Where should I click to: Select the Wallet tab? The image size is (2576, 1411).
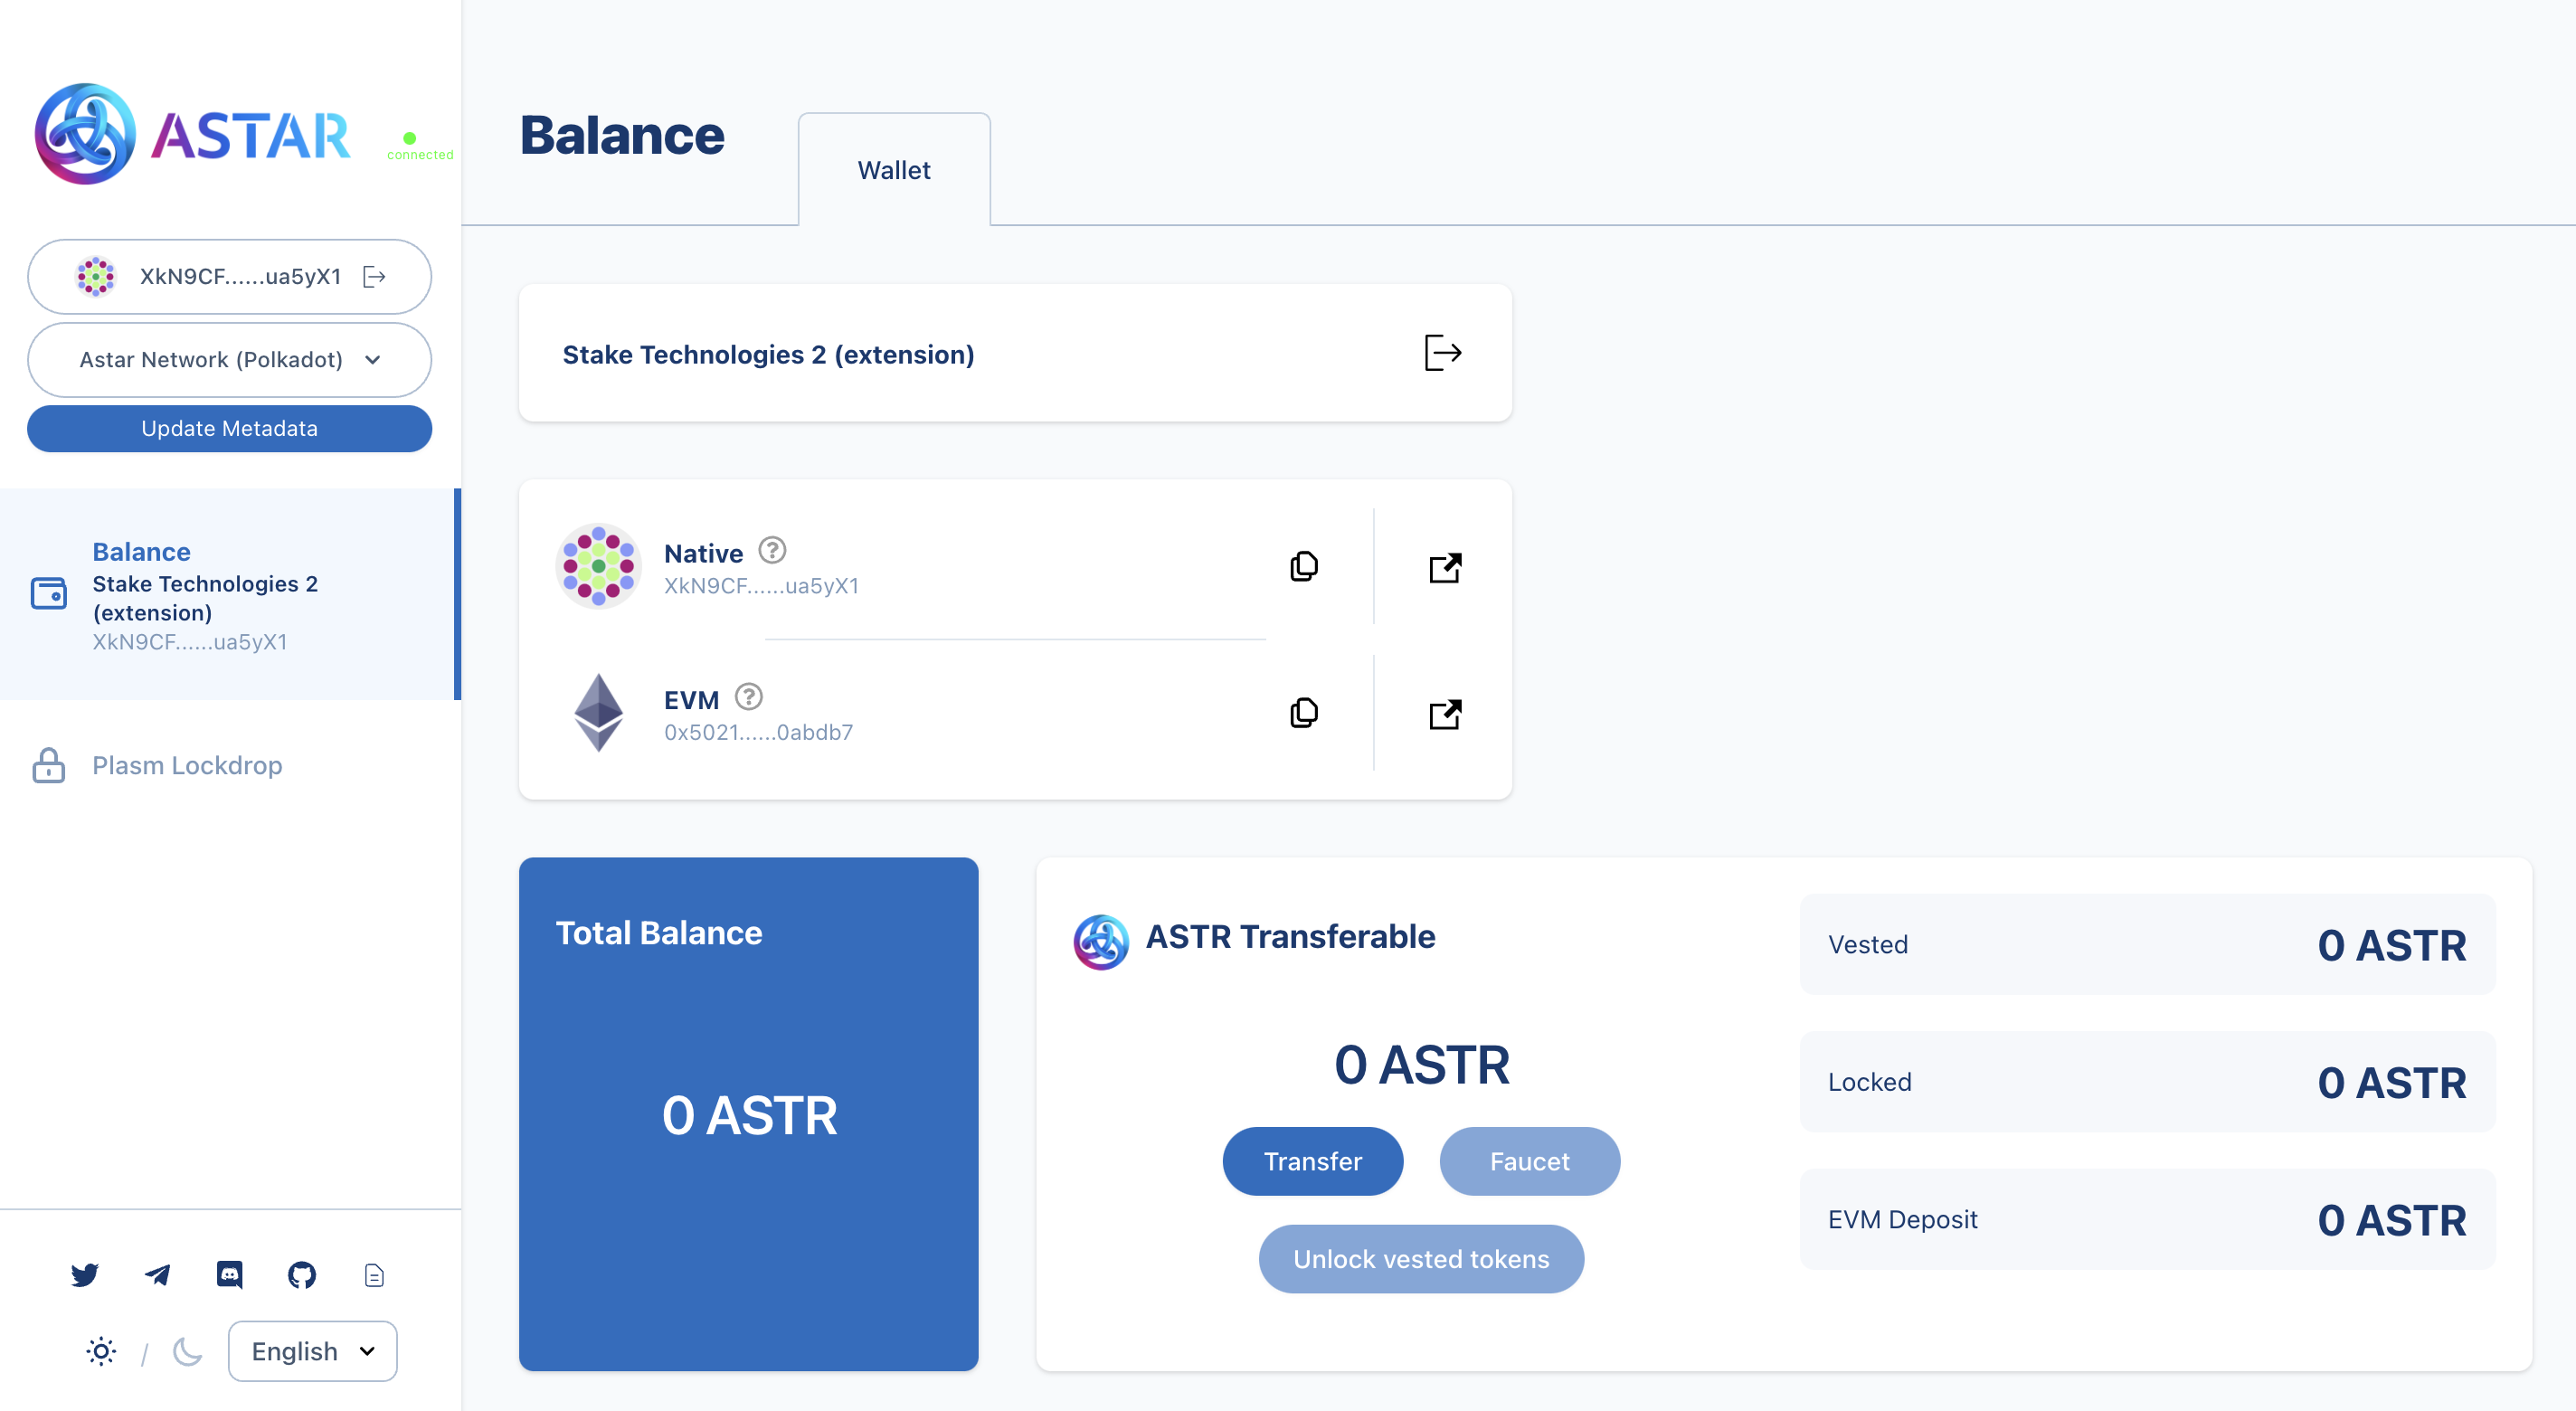click(x=893, y=170)
